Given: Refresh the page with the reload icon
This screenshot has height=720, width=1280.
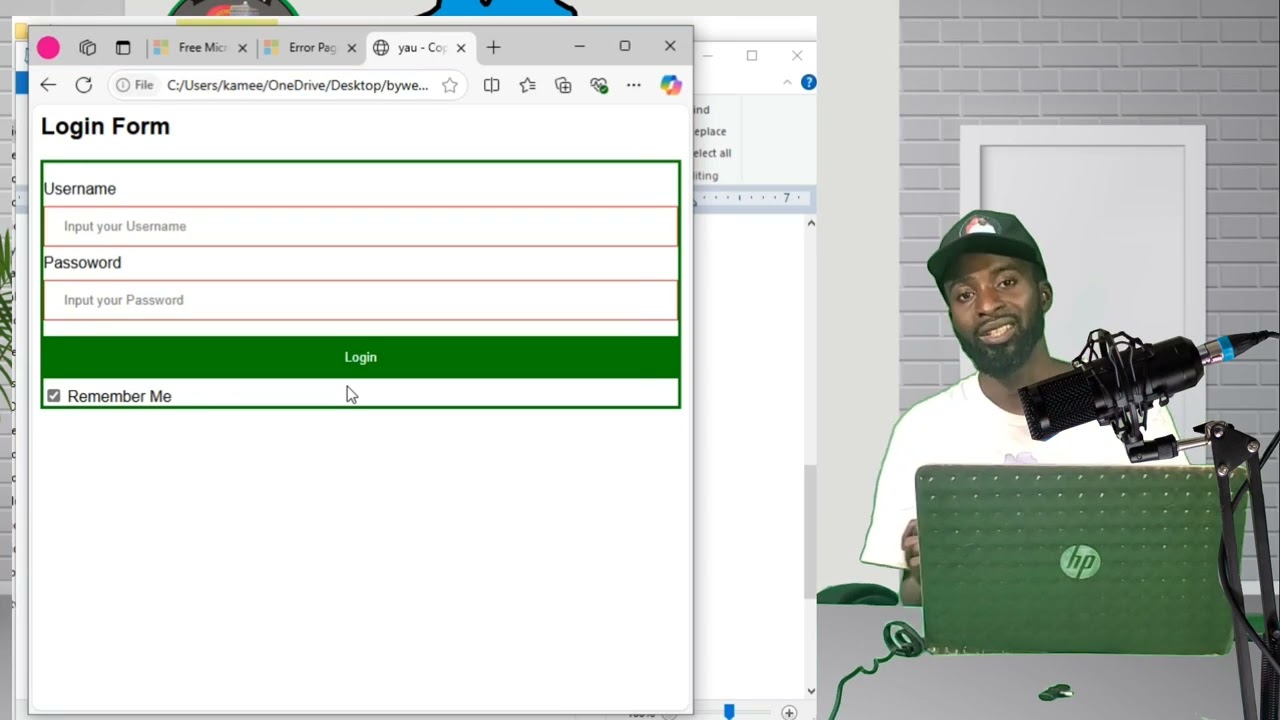Looking at the screenshot, I should coord(84,85).
